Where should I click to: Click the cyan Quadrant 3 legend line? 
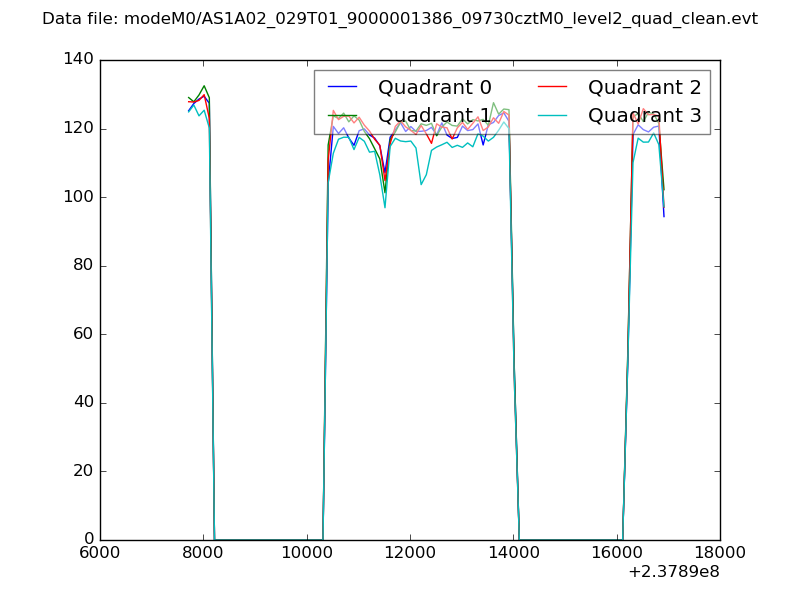point(553,115)
